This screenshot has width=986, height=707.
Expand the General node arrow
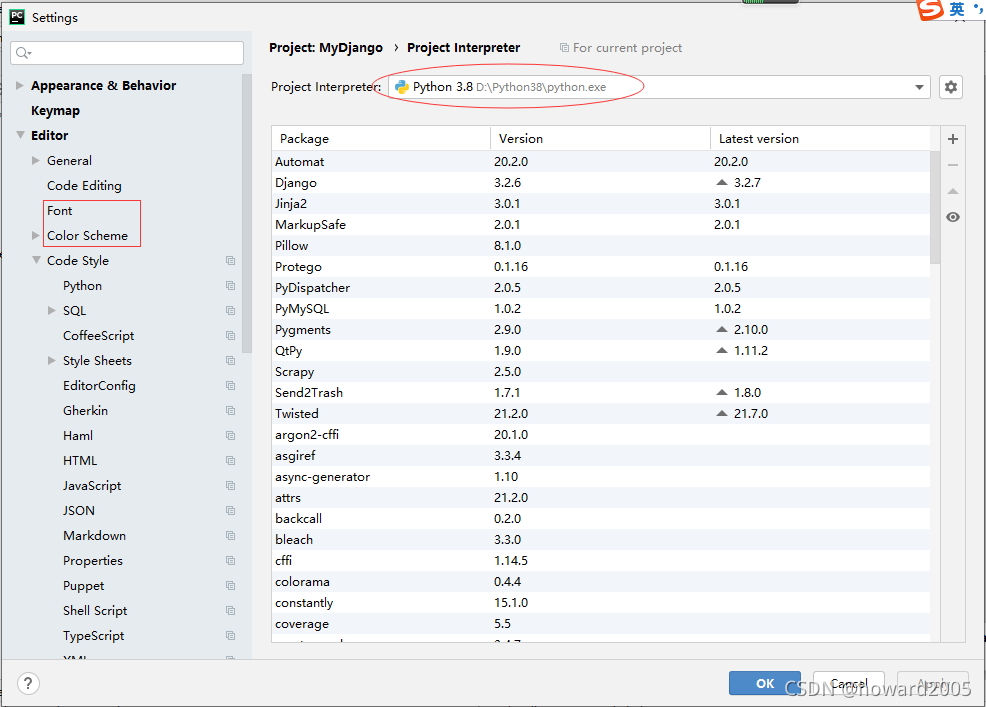coord(36,160)
